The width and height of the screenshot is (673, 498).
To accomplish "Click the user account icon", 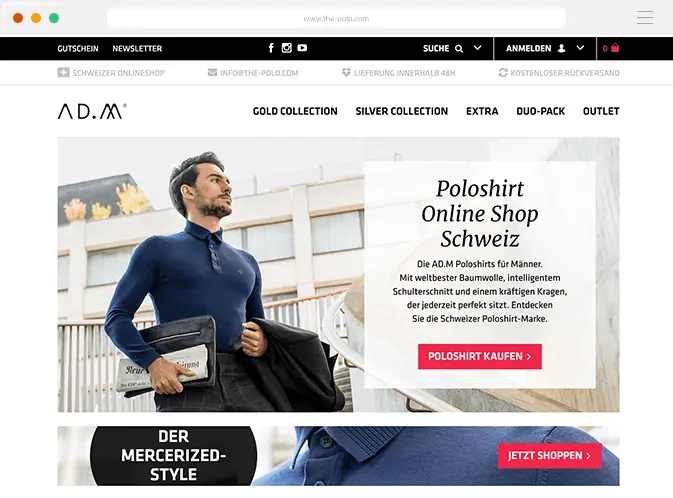I will coord(561,49).
